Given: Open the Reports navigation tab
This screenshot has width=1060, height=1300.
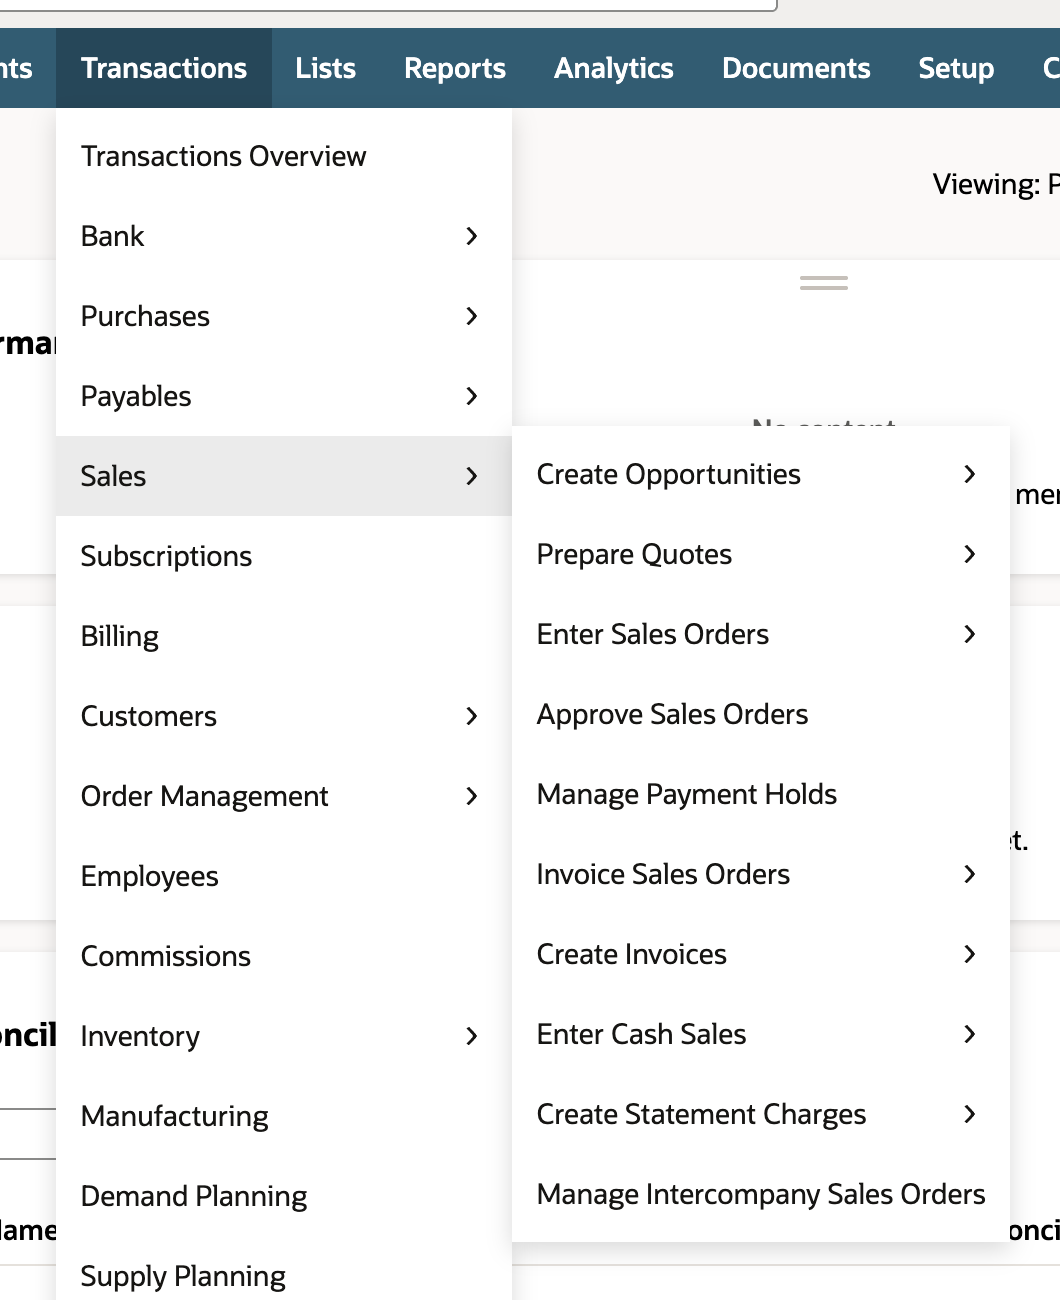Looking at the screenshot, I should point(454,68).
